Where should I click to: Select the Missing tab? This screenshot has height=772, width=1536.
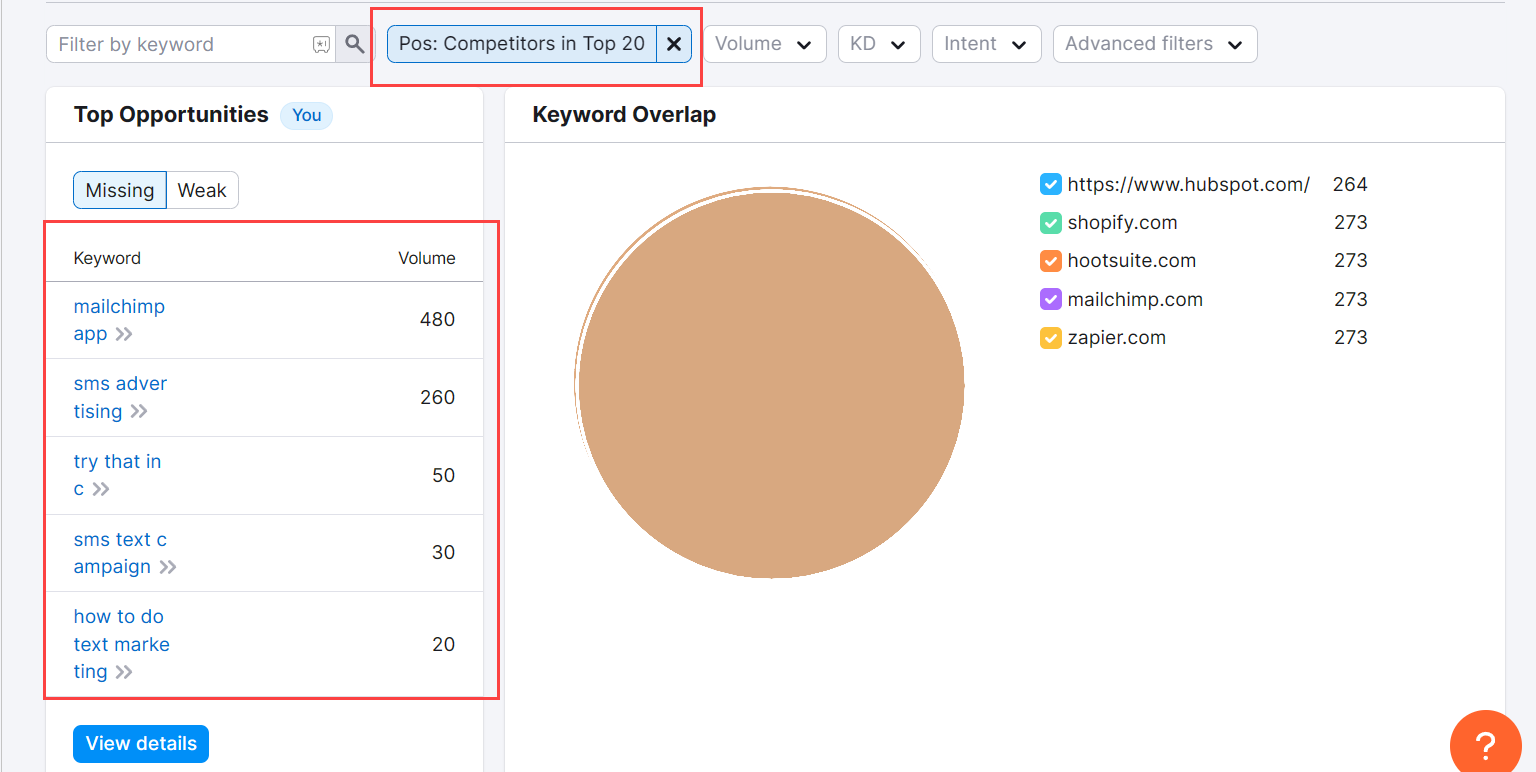[120, 190]
